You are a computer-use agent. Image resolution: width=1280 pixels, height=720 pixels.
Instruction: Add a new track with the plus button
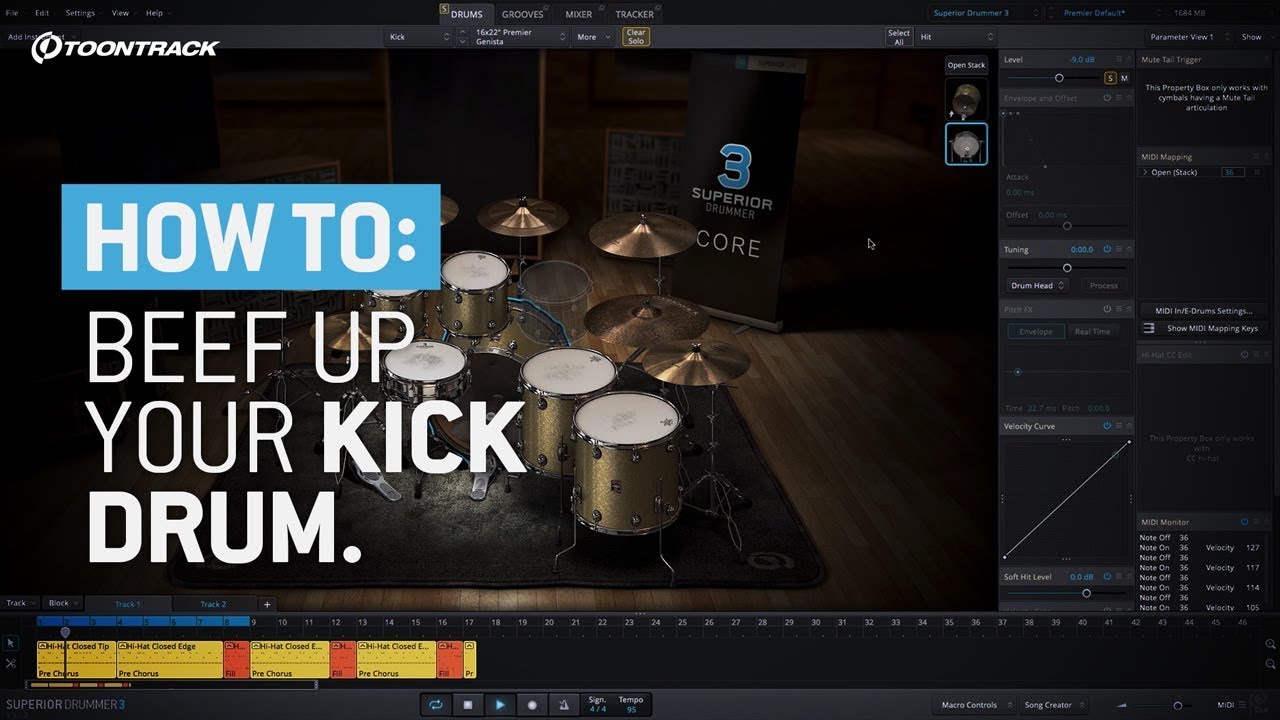[x=267, y=604]
